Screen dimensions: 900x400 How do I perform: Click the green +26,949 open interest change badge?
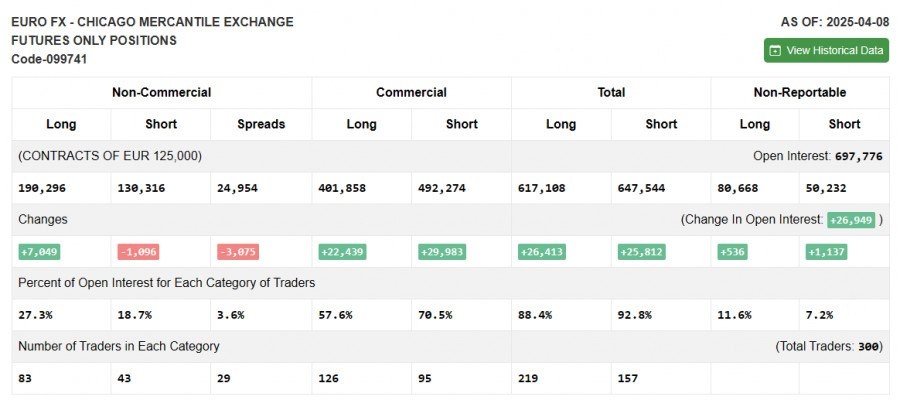tap(851, 219)
